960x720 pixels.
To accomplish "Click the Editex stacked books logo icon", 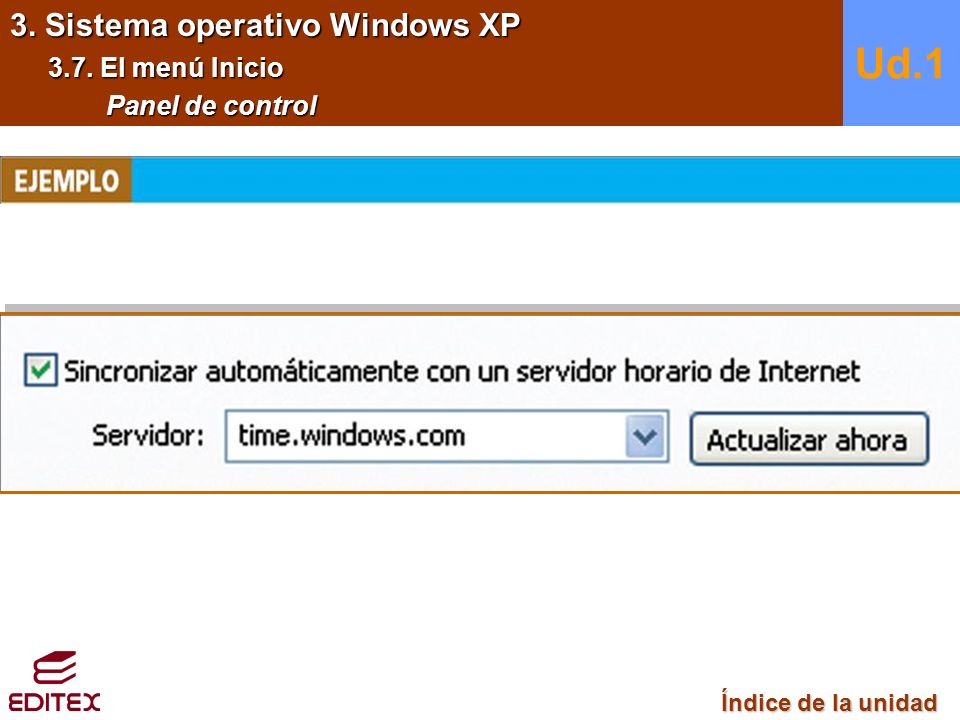I will coord(54,667).
